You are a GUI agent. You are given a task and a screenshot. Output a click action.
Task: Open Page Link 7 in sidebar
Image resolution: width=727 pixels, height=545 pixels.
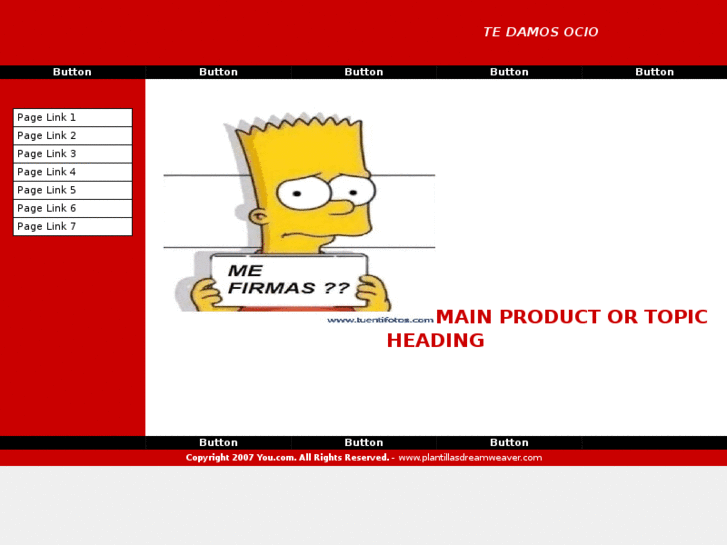point(73,226)
